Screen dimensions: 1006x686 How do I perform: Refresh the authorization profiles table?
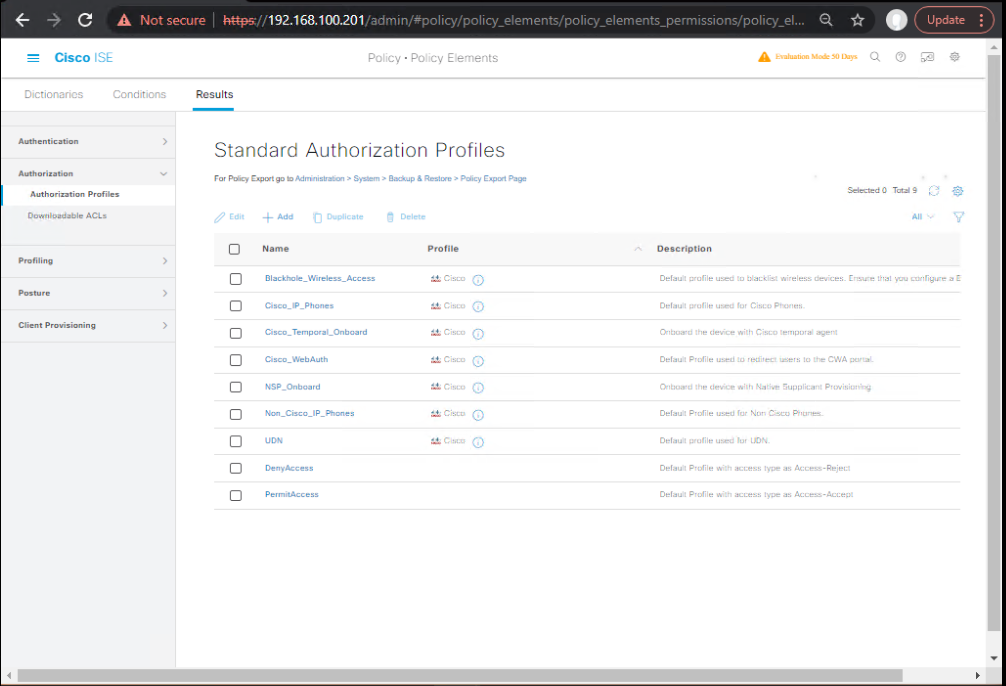(934, 191)
